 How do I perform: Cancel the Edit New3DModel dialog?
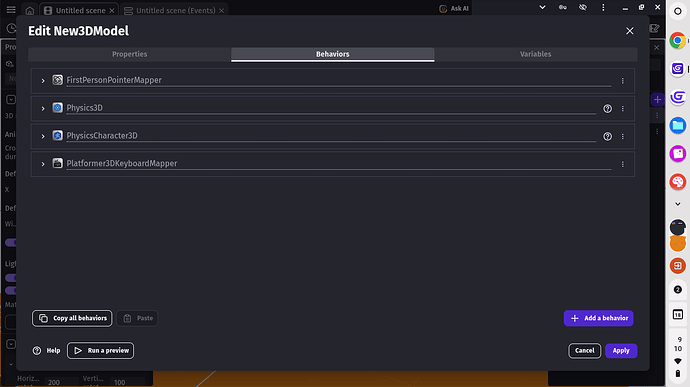[584, 350]
